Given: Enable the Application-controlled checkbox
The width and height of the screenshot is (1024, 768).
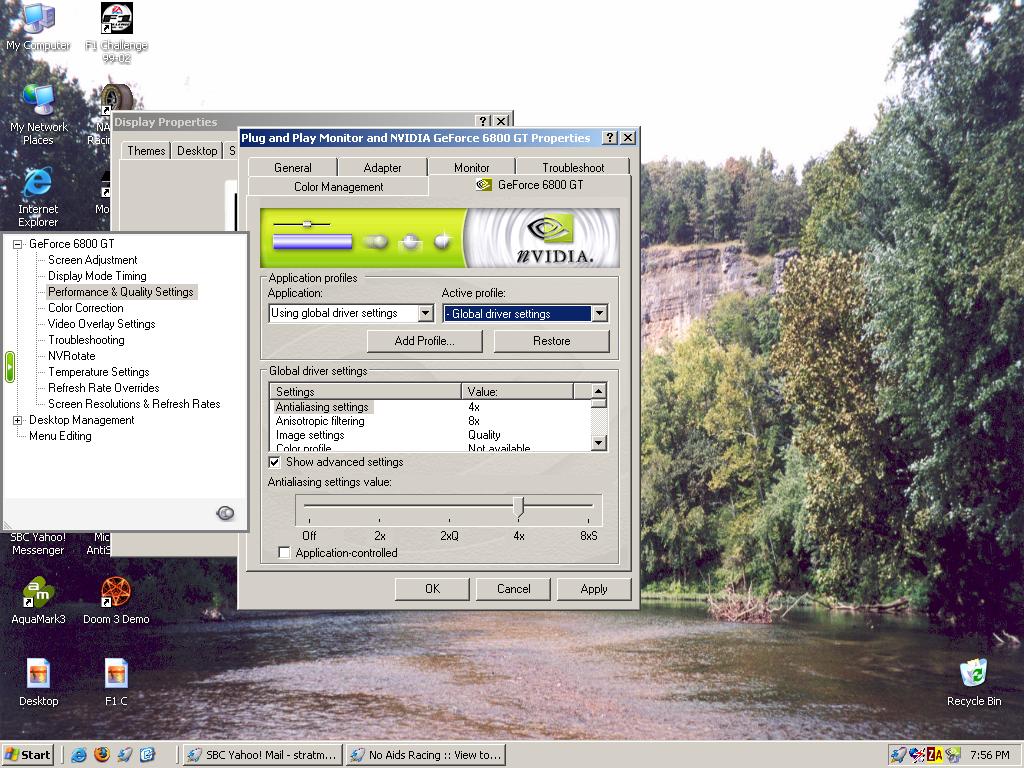Looking at the screenshot, I should coord(285,553).
